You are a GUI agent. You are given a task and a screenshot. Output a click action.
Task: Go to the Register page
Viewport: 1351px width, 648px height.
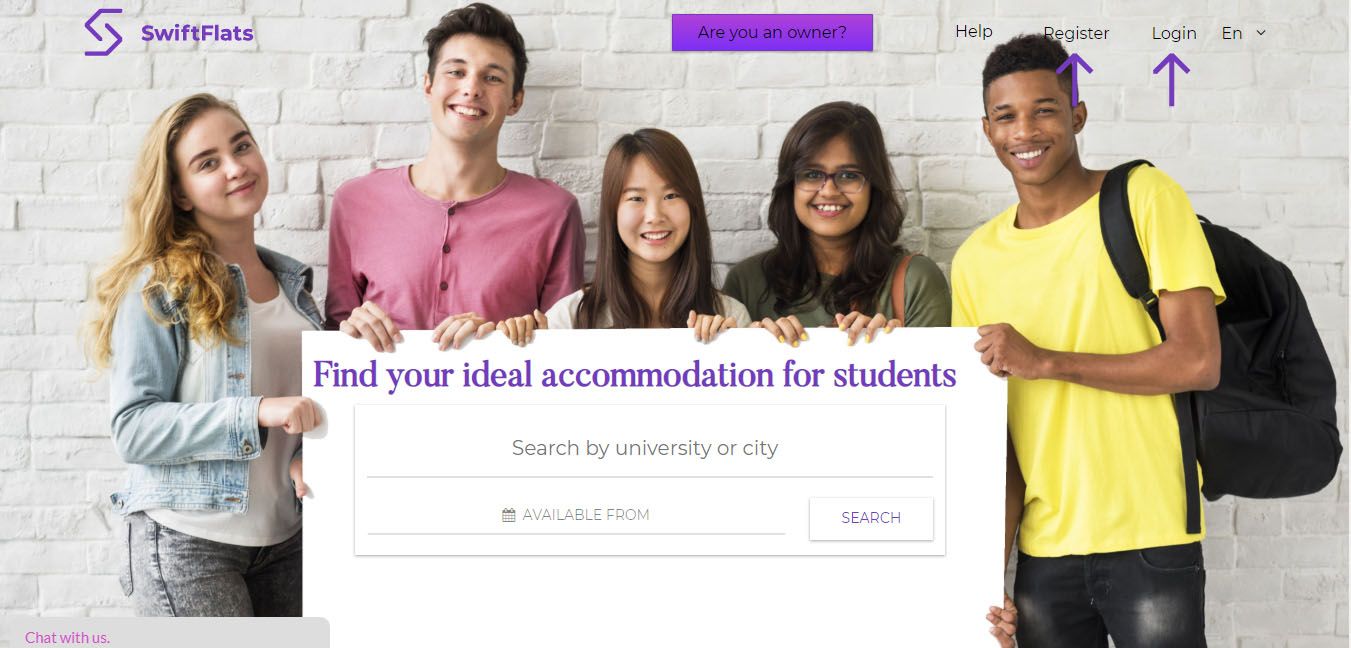pyautogui.click(x=1076, y=33)
